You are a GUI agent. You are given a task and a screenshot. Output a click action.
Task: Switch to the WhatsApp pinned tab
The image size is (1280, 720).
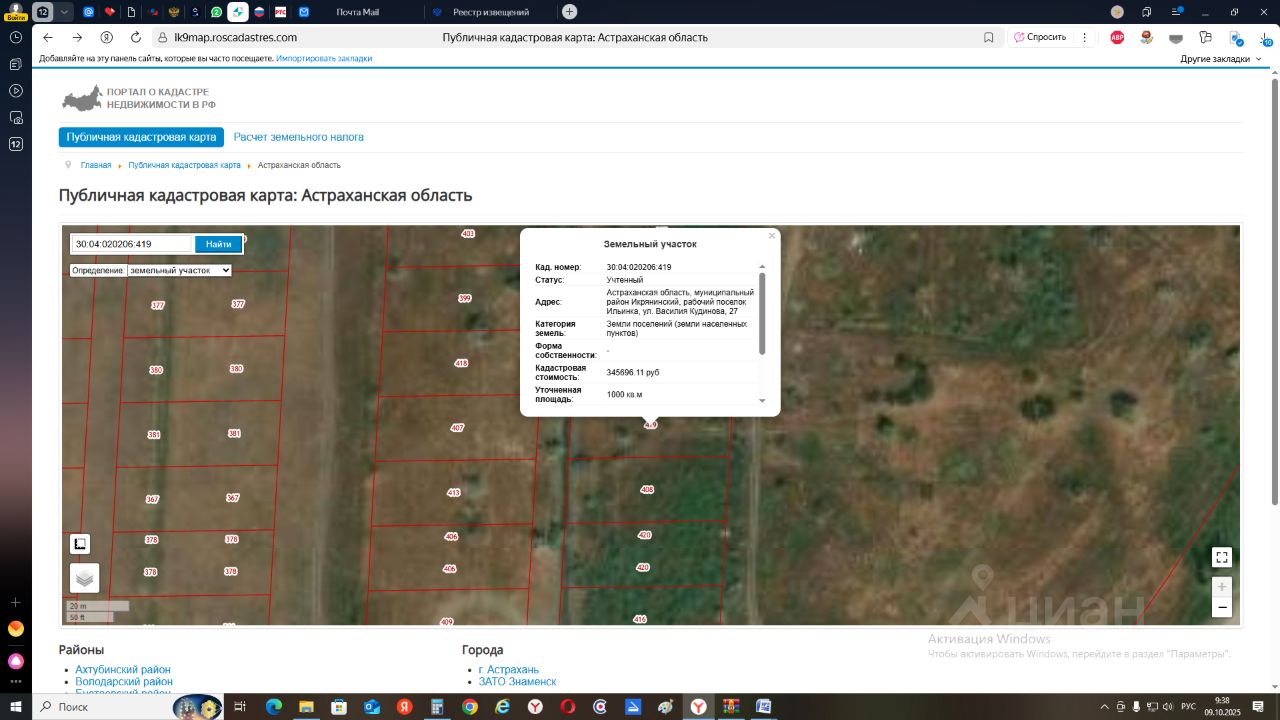[x=217, y=12]
